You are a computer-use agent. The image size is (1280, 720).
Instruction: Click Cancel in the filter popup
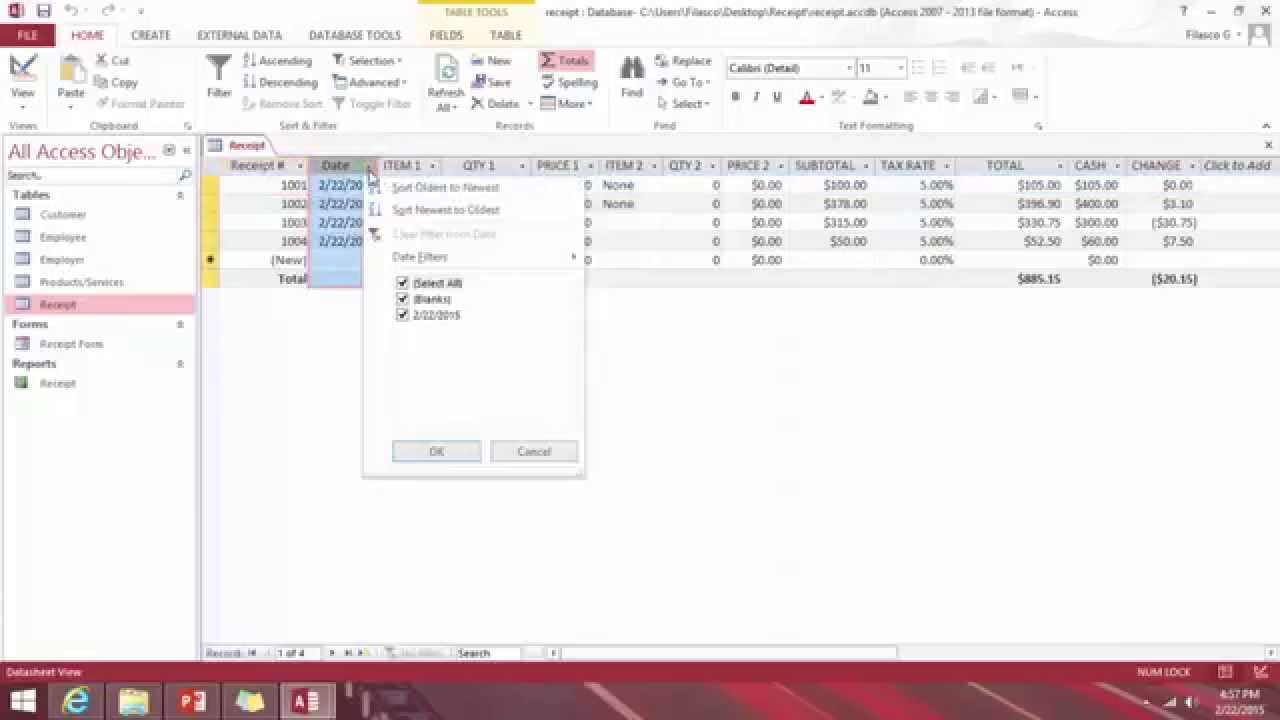point(534,452)
